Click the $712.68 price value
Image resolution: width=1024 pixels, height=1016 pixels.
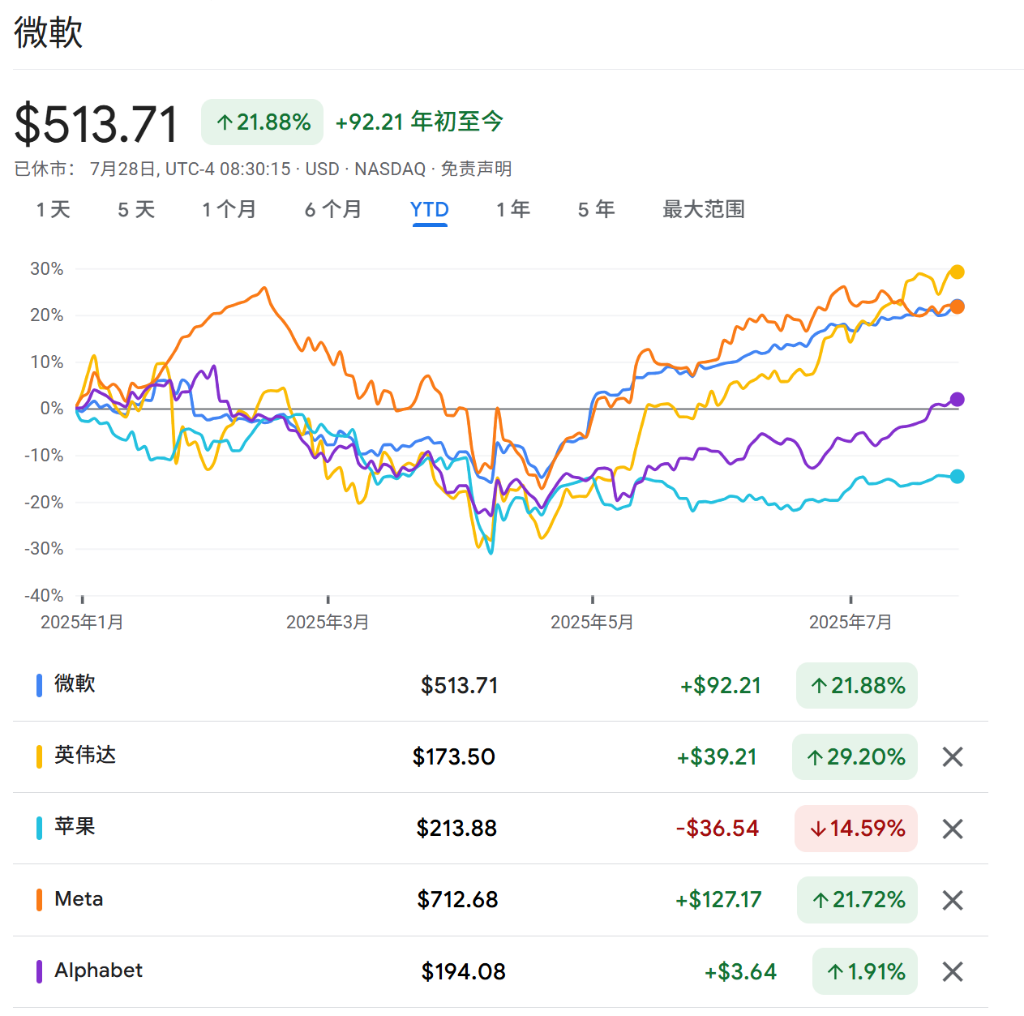(x=457, y=900)
